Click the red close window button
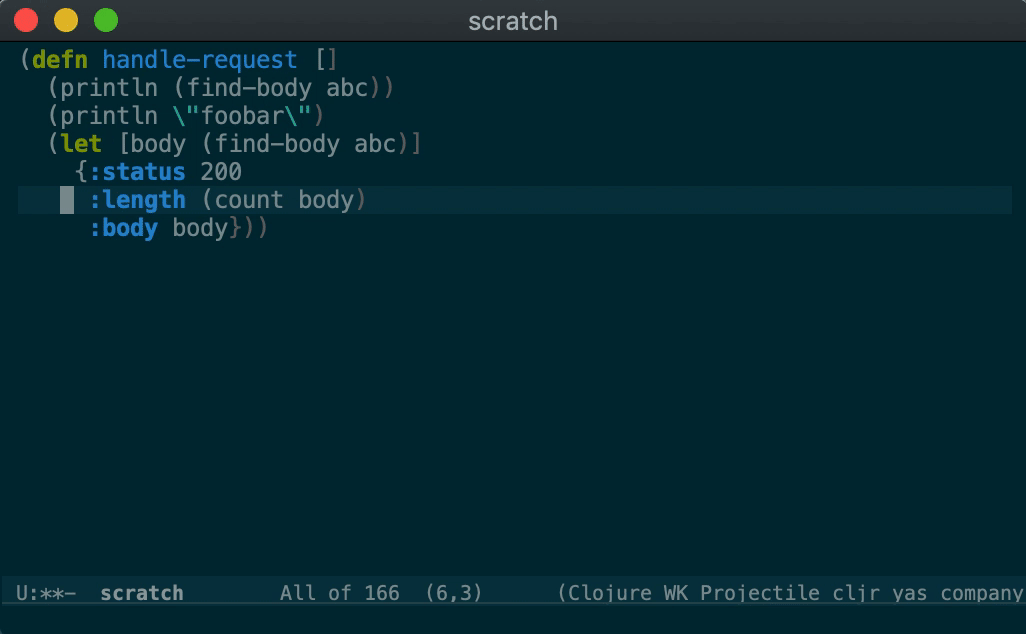 (27, 20)
